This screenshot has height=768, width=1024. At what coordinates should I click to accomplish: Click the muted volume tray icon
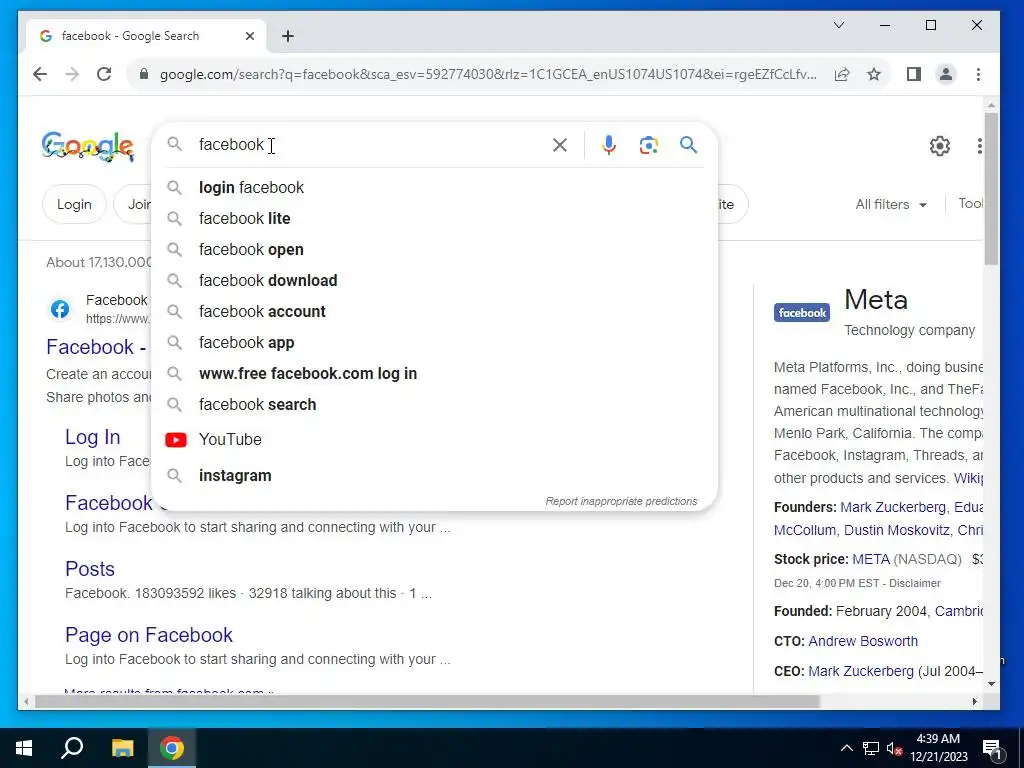tap(894, 748)
